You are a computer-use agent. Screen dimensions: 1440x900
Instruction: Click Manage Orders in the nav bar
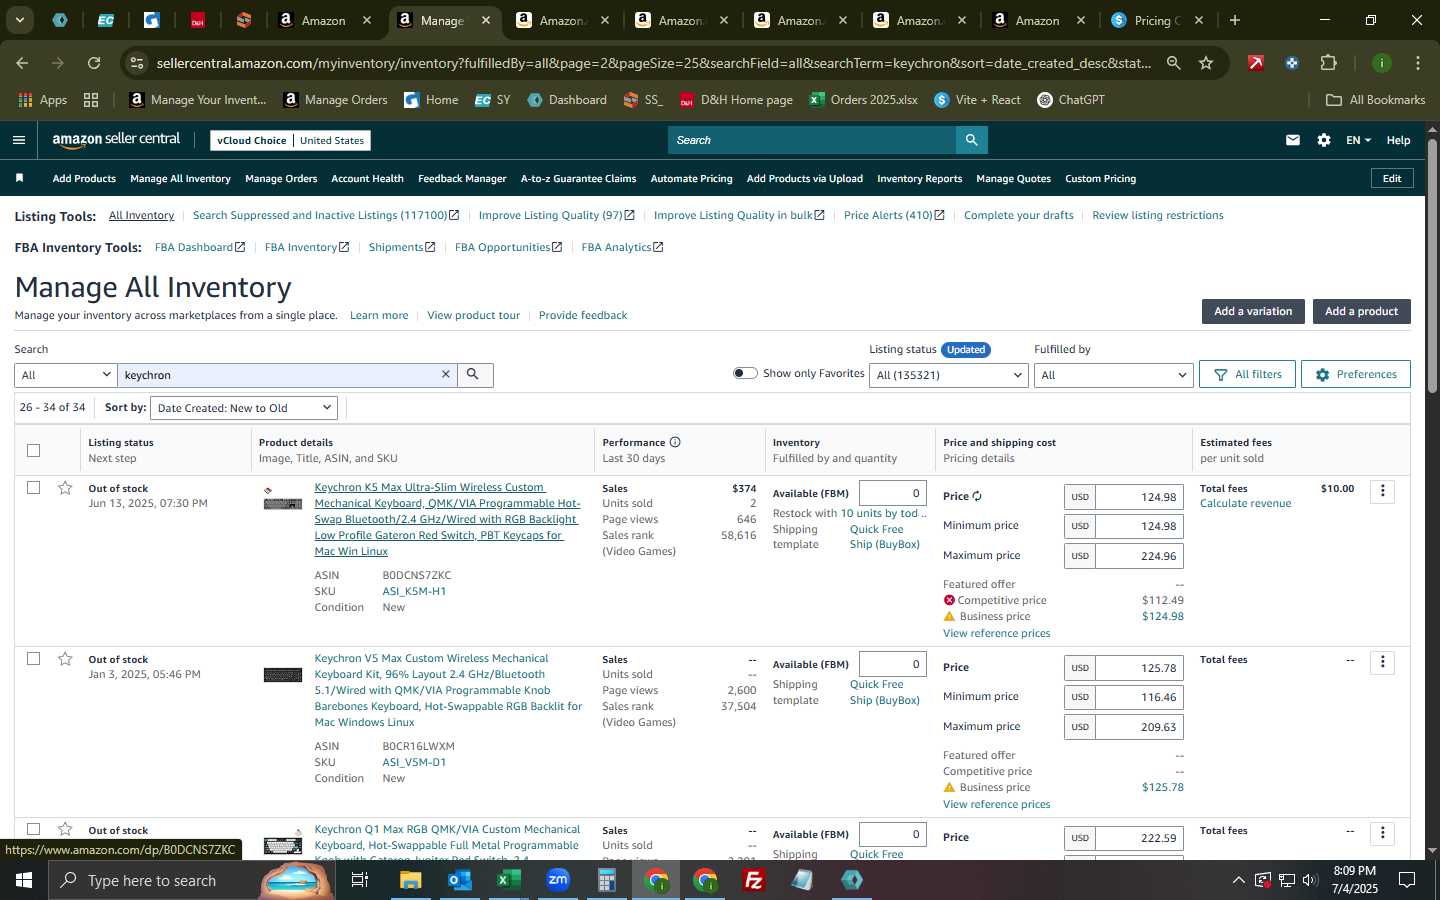pyautogui.click(x=281, y=178)
